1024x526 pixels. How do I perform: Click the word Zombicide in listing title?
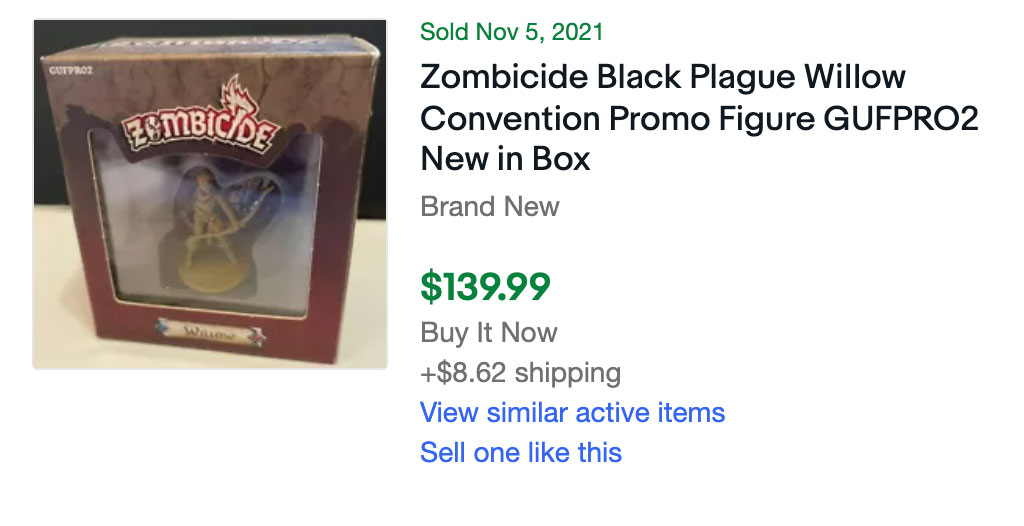504,78
